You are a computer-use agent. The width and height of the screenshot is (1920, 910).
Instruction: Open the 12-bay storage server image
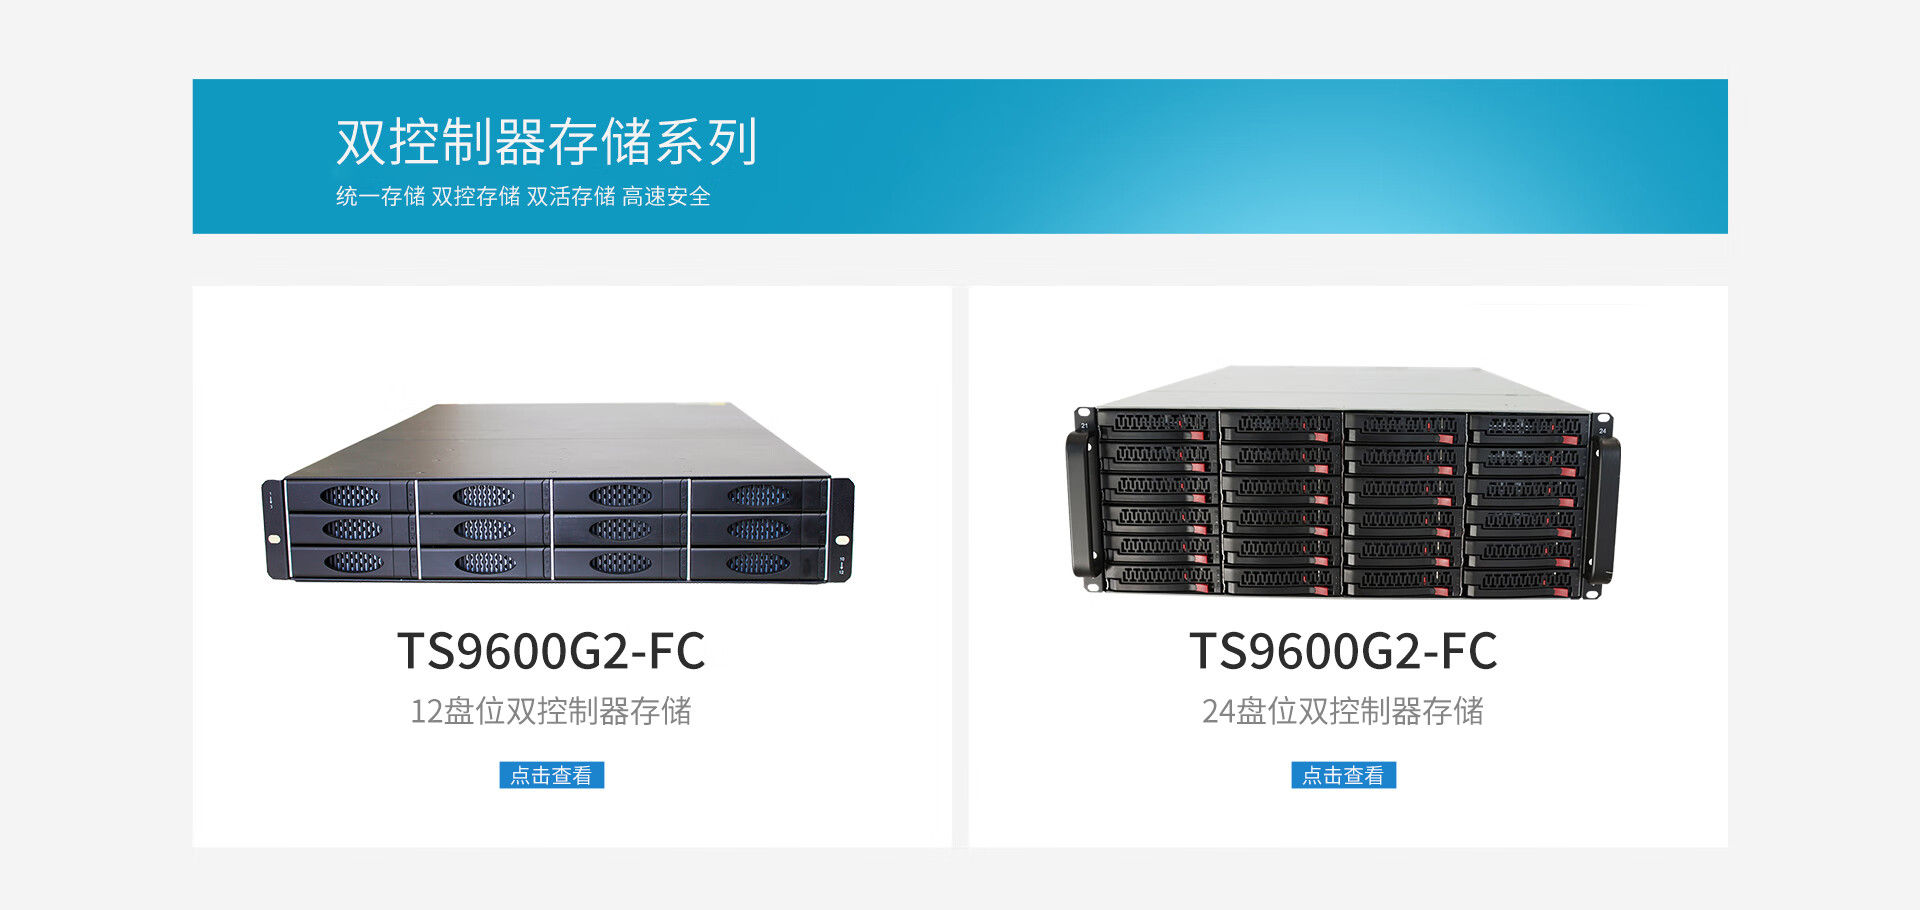pyautogui.click(x=558, y=492)
